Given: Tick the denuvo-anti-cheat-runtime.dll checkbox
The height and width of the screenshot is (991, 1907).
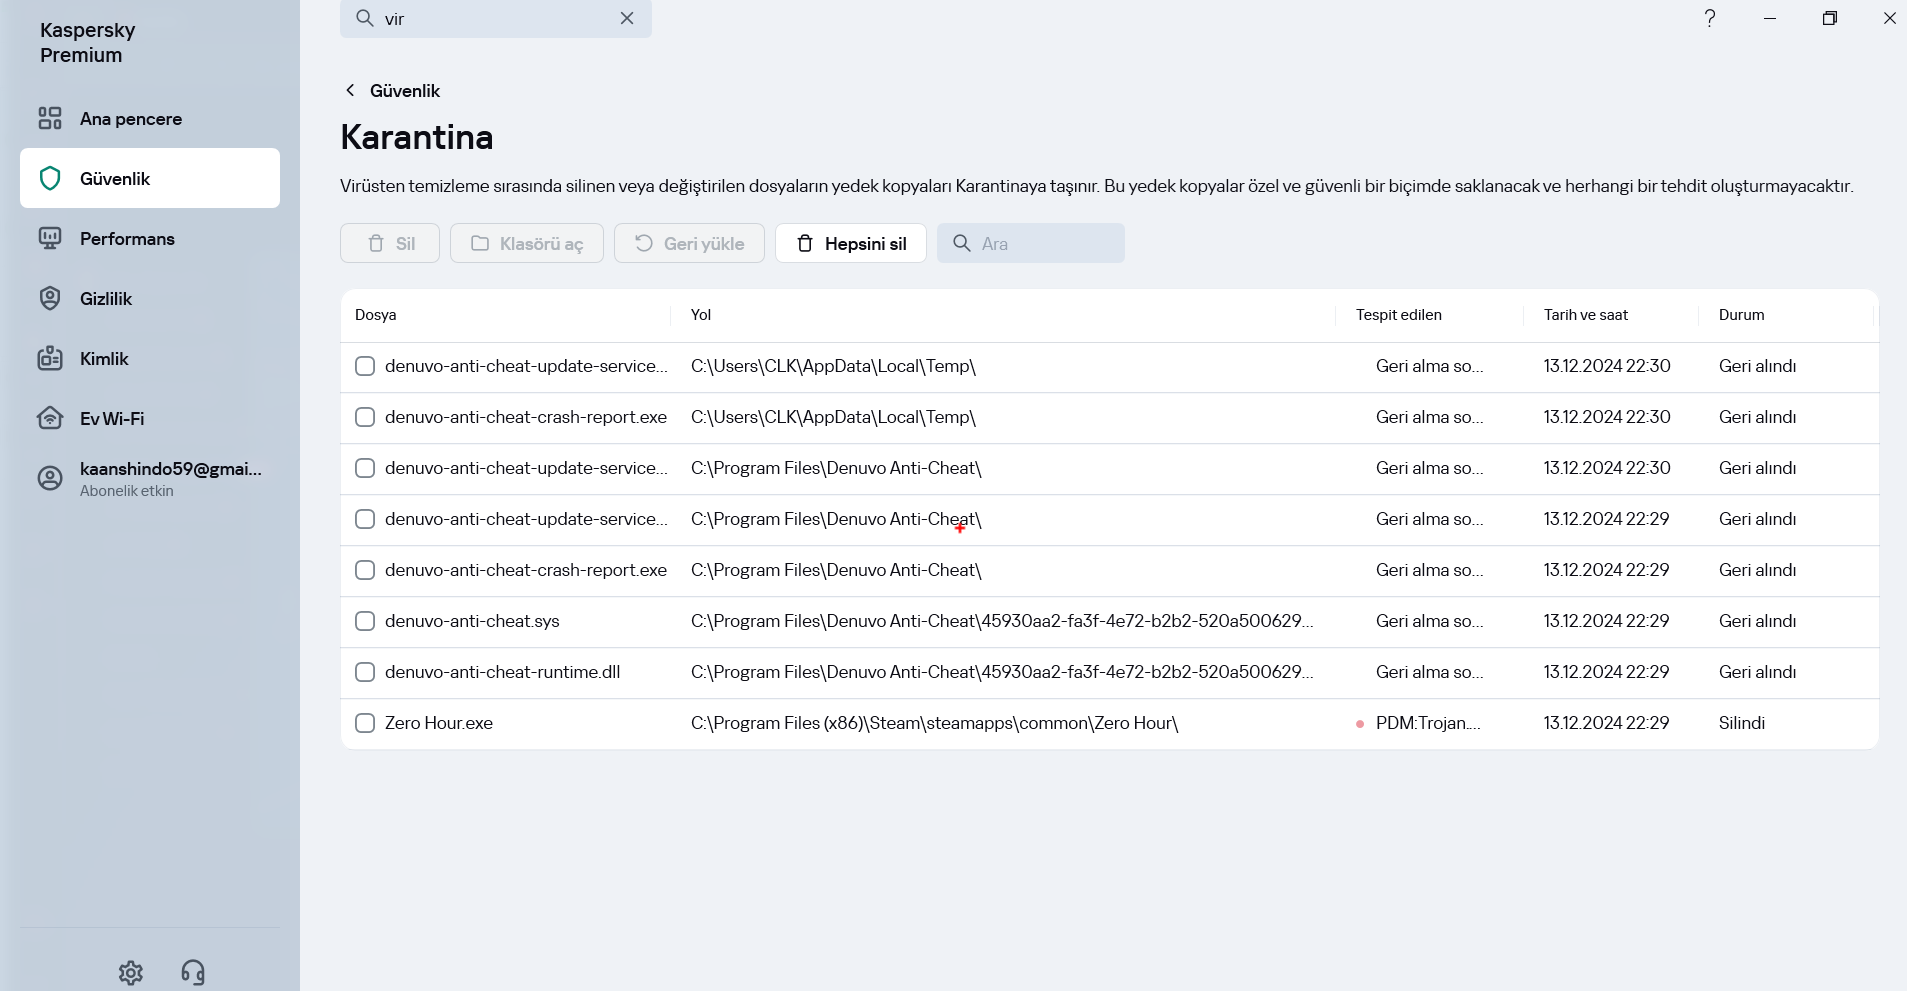Looking at the screenshot, I should pyautogui.click(x=365, y=672).
